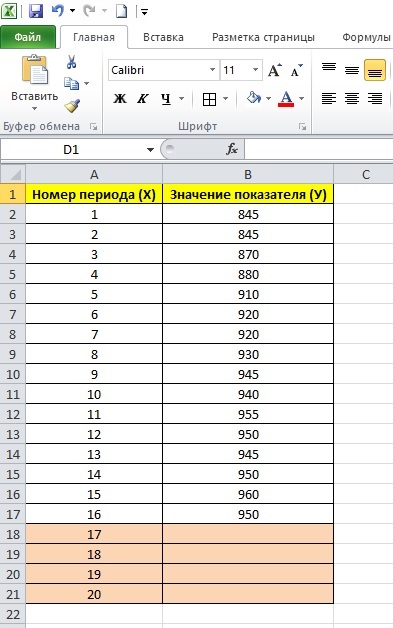Click the Redo arrow icon
Screen dimensions: 393x628
pos(89,11)
